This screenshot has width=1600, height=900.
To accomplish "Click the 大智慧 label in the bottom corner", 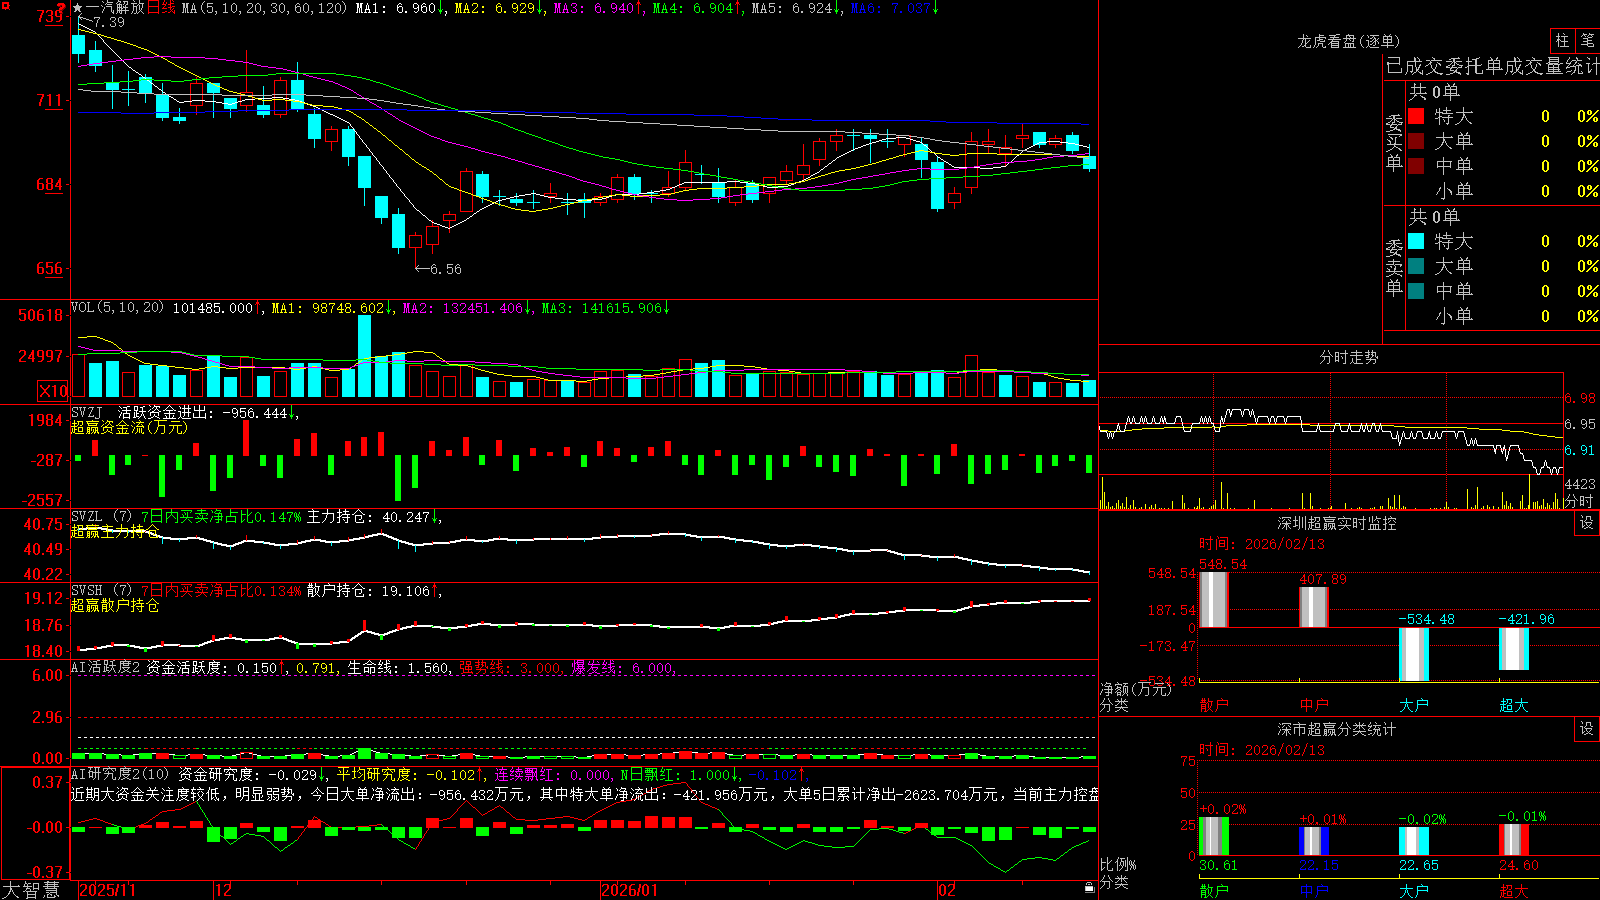I will pyautogui.click(x=31, y=889).
